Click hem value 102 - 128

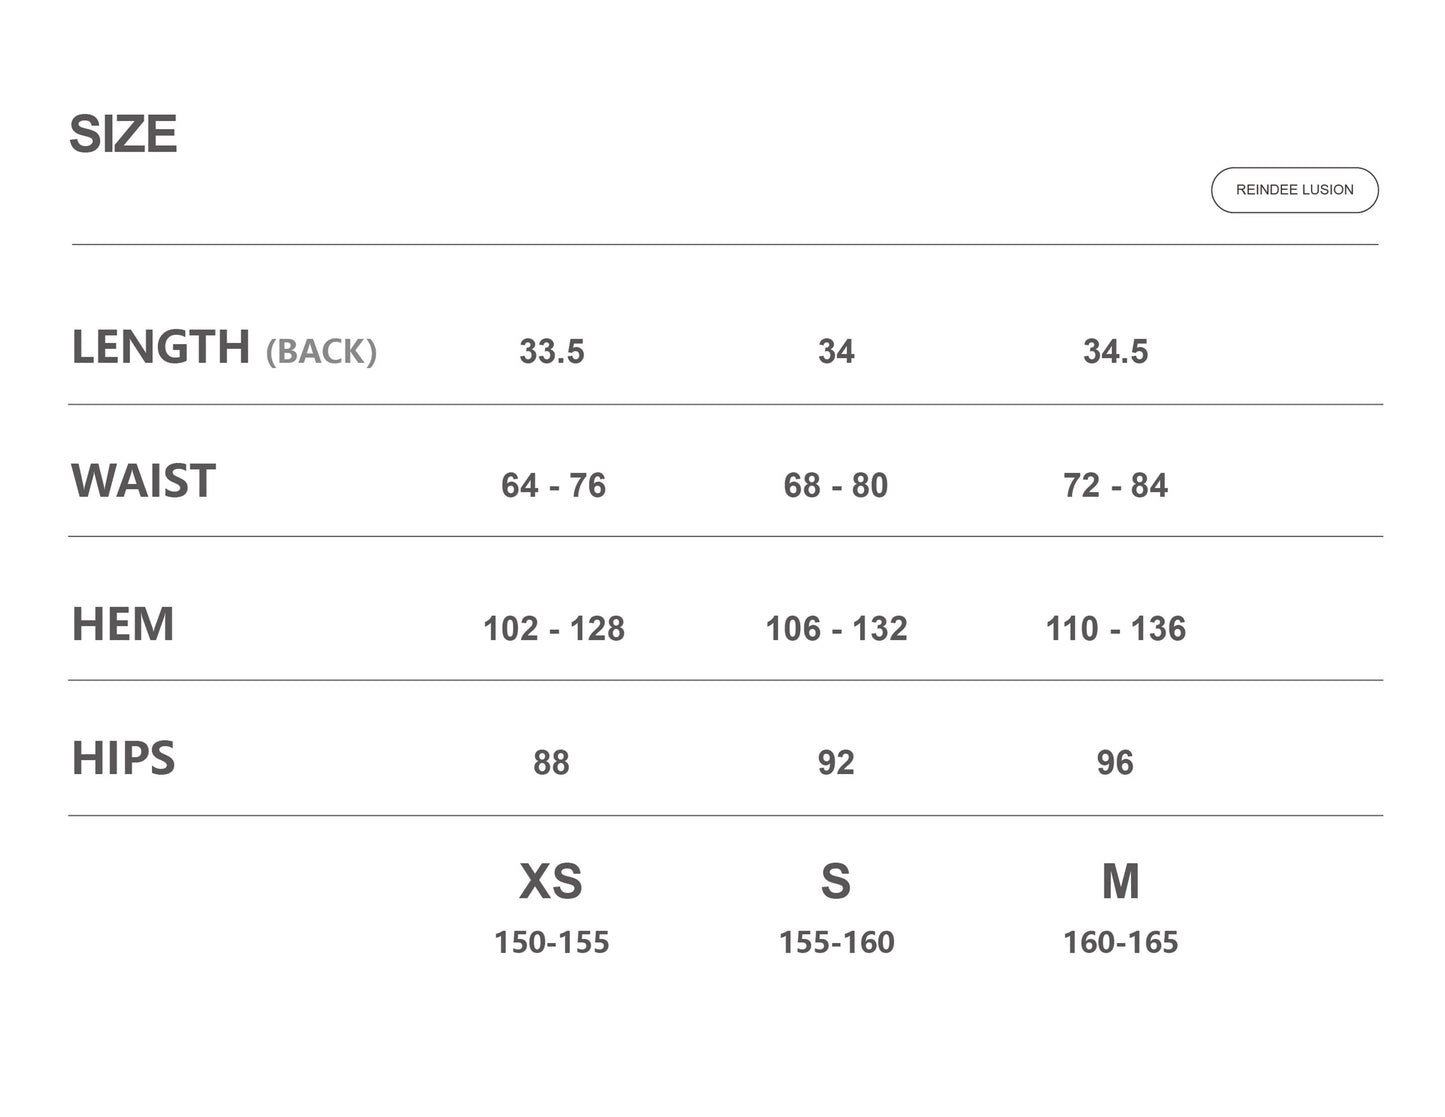[553, 628]
